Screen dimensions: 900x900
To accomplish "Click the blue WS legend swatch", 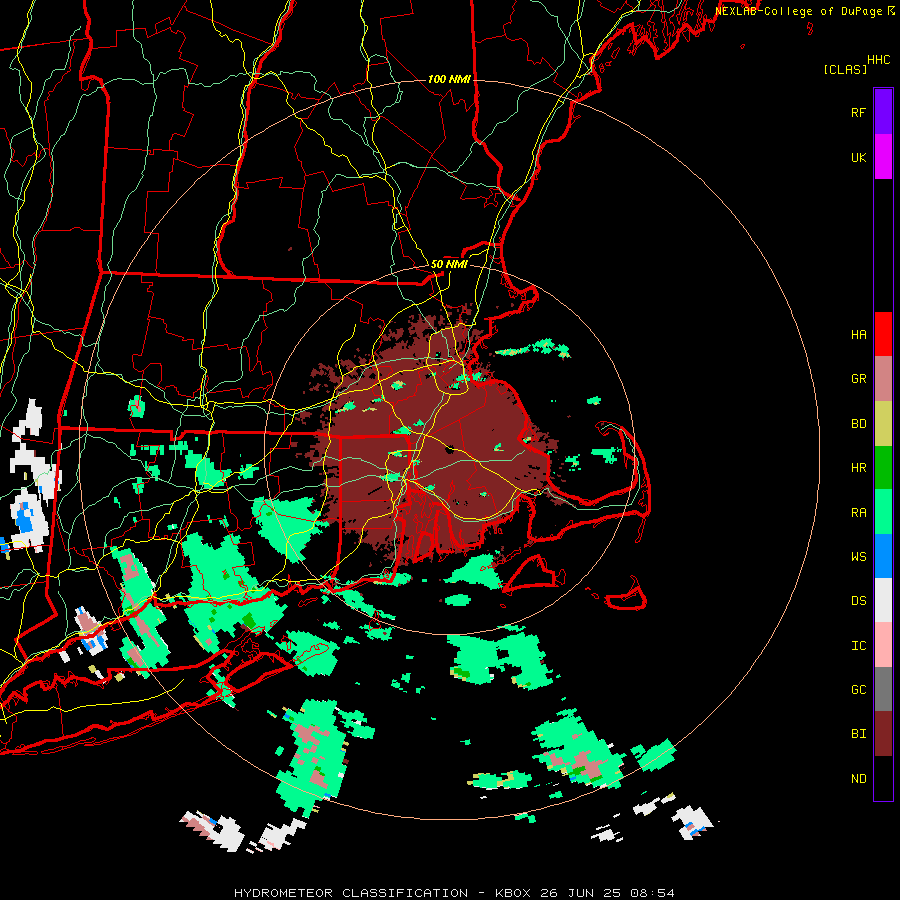I will click(x=883, y=556).
